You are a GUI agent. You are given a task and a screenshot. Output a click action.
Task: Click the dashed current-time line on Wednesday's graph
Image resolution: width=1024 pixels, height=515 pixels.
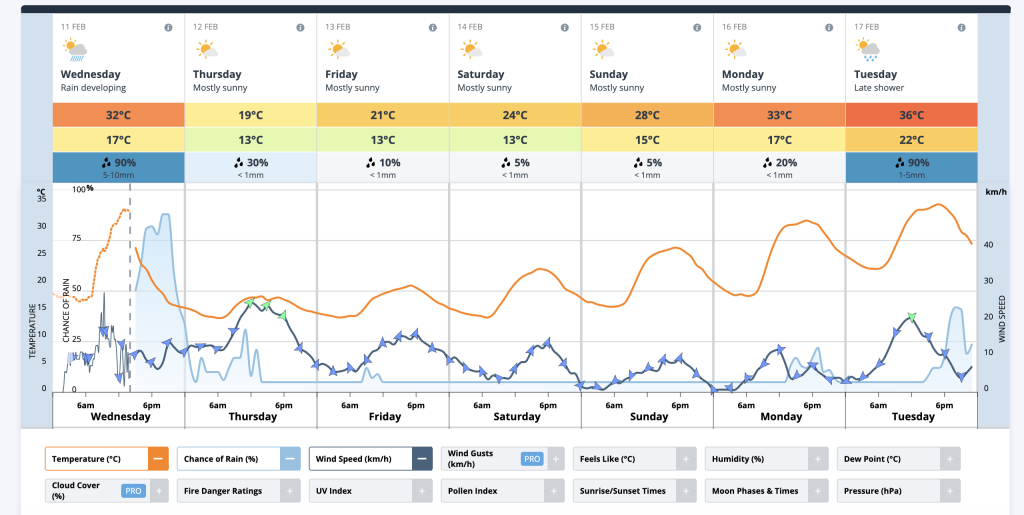pos(130,300)
